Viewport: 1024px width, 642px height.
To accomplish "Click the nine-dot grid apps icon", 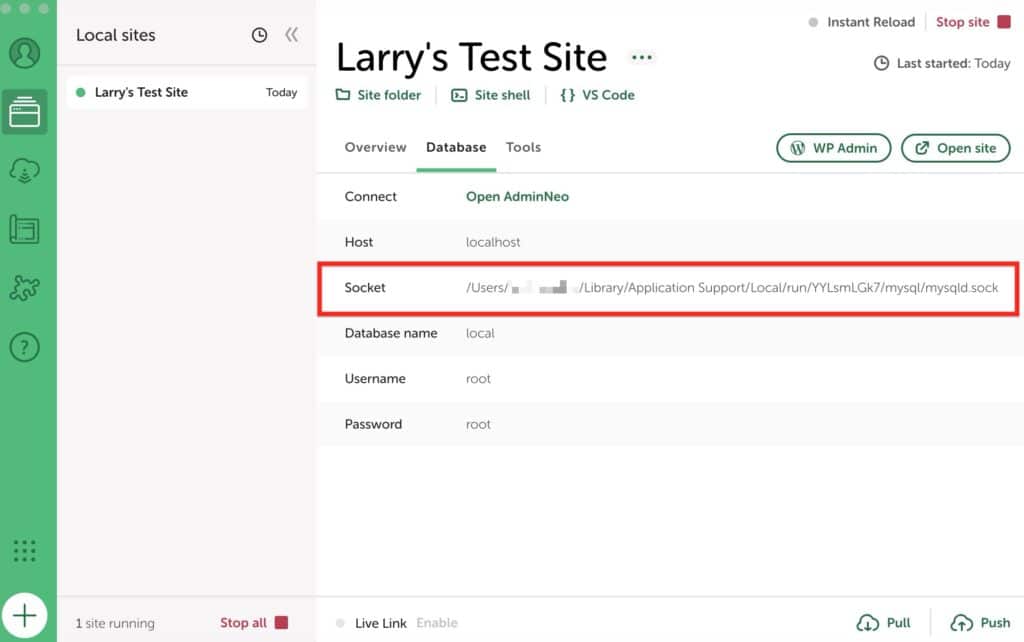I will point(25,550).
